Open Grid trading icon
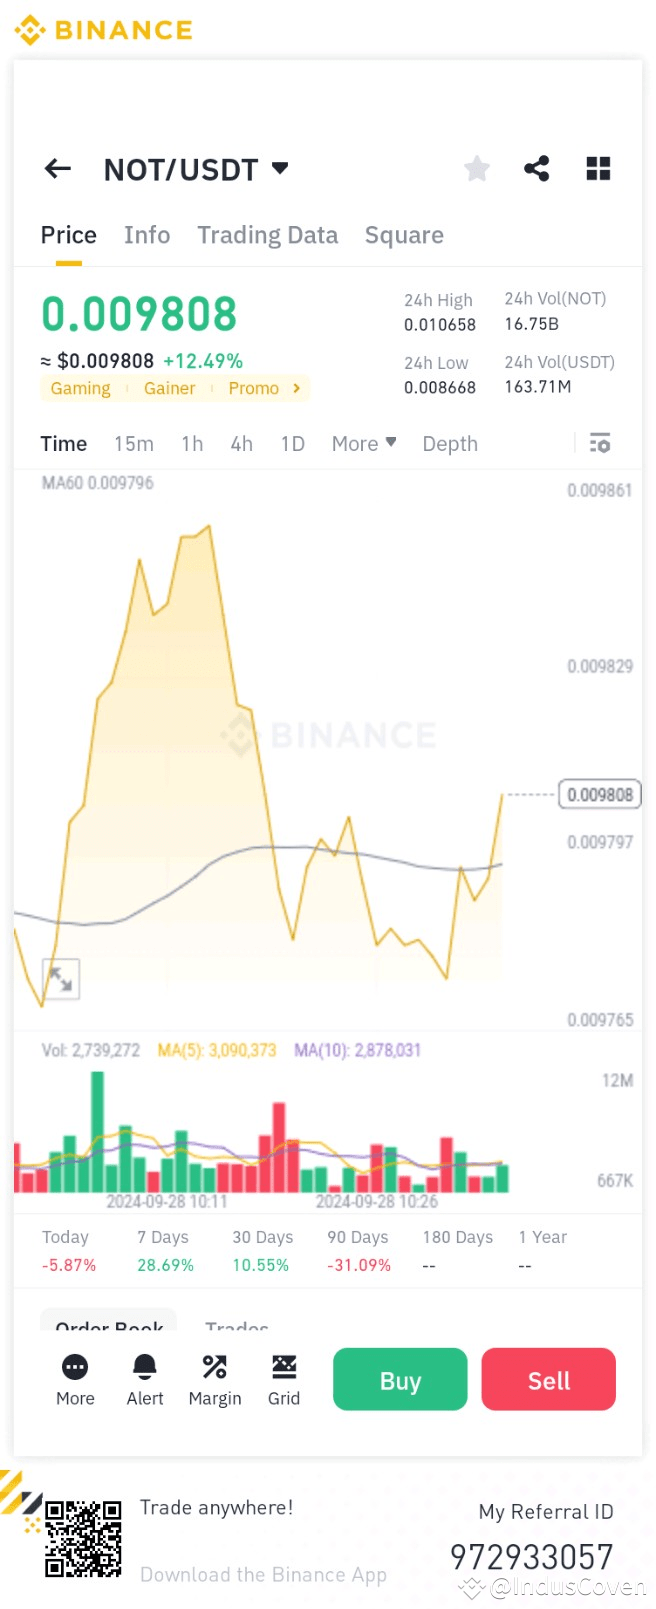 pos(284,1367)
